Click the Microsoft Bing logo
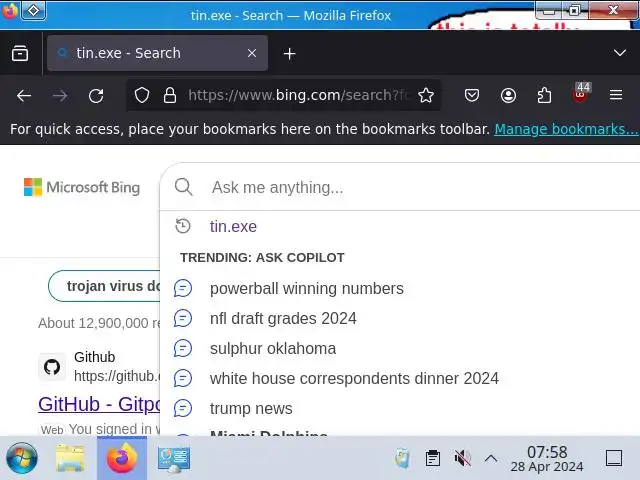 [x=82, y=187]
